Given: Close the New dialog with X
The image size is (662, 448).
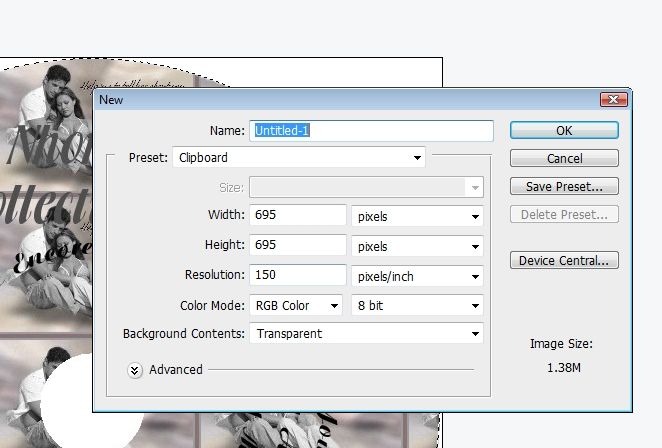Looking at the screenshot, I should tap(613, 99).
